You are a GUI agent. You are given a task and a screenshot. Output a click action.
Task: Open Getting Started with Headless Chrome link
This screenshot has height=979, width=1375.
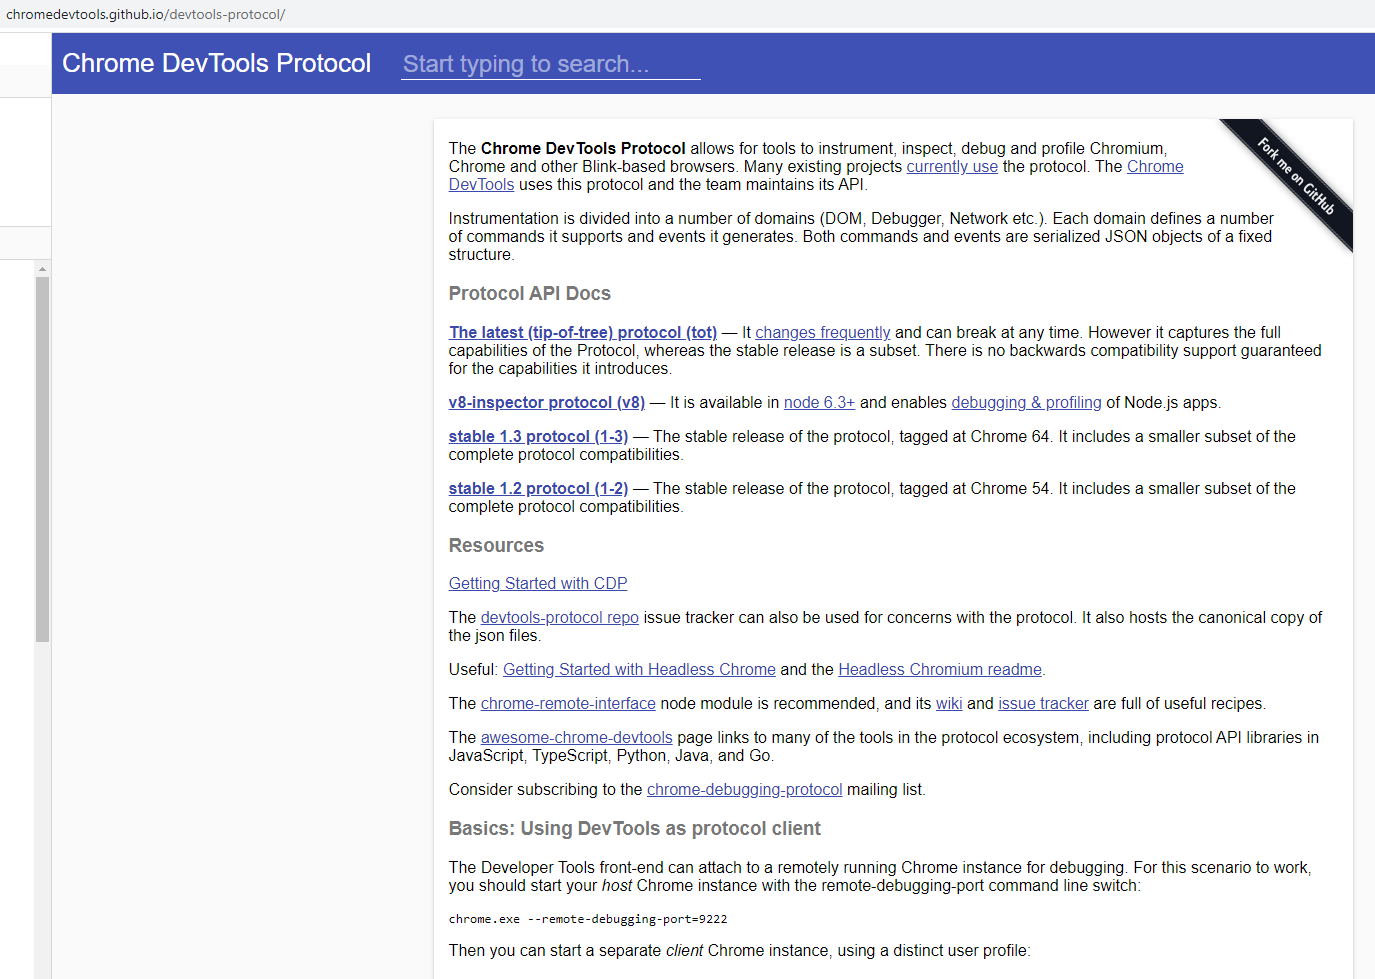coord(639,670)
